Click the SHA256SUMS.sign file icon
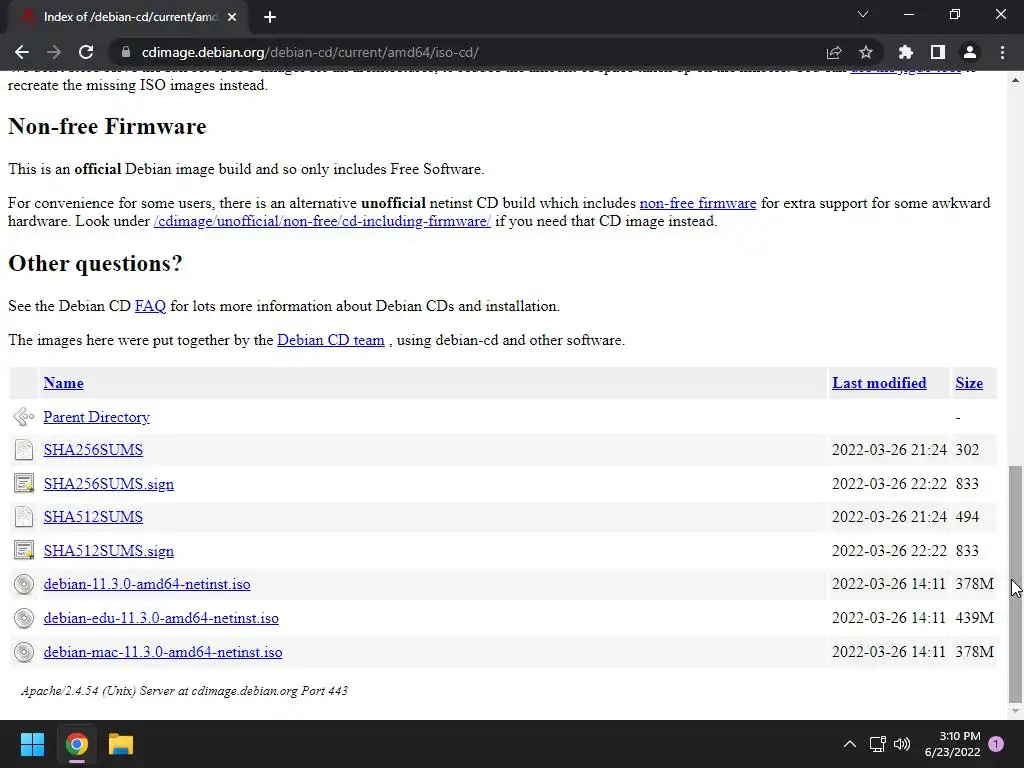Viewport: 1024px width, 768px height. [x=24, y=484]
